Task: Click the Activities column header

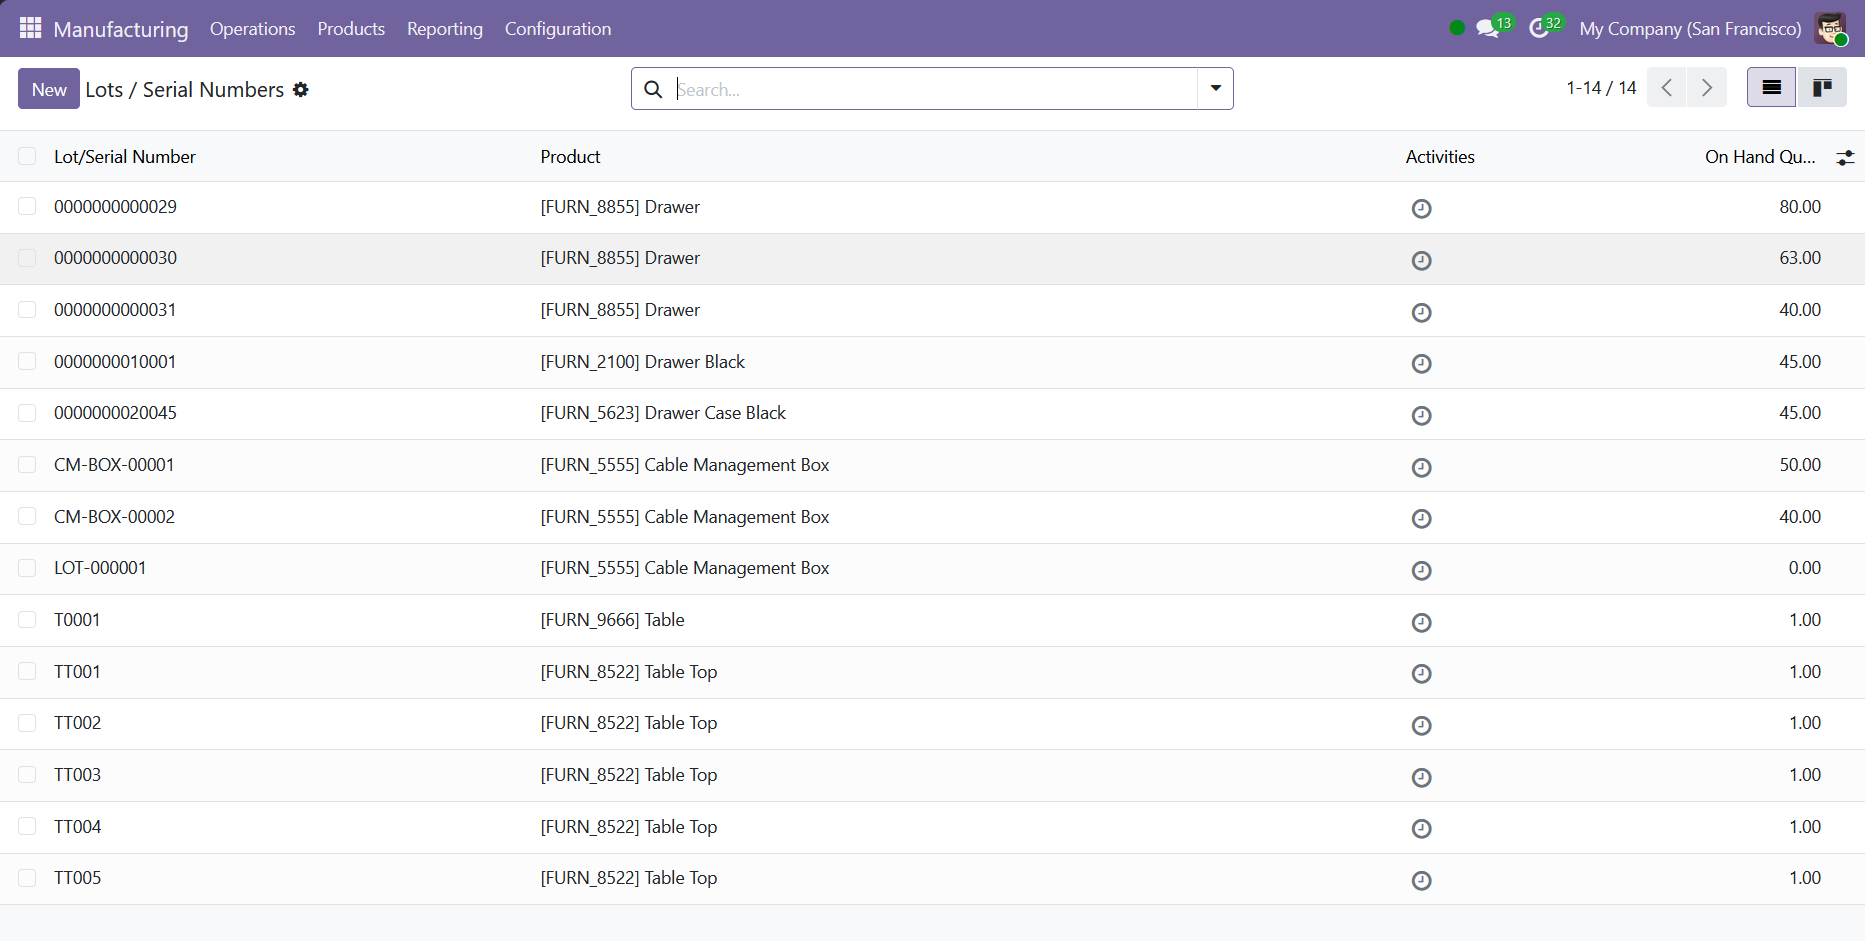Action: point(1440,157)
